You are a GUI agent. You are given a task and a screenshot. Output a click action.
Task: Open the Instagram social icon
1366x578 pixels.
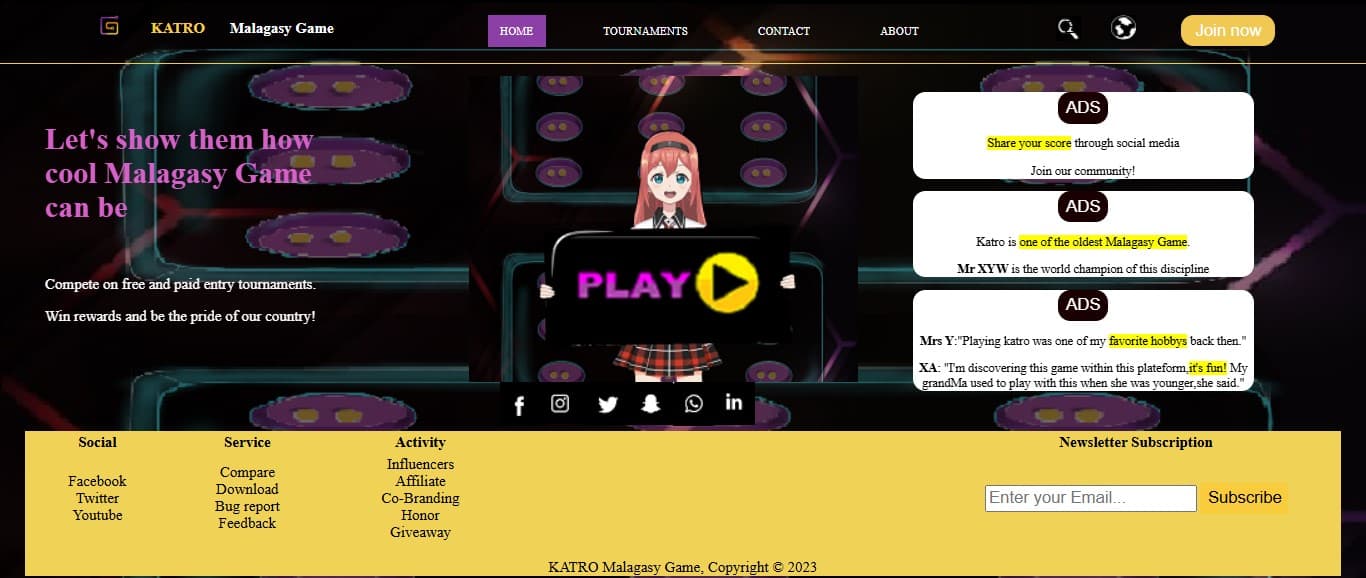[560, 403]
